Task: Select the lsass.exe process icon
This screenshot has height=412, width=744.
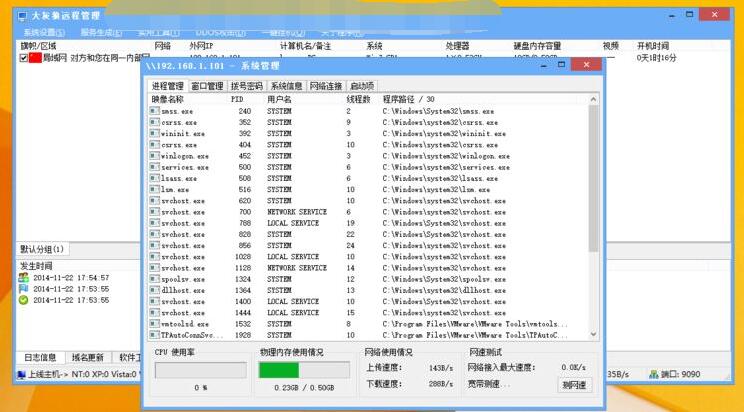Action: click(x=153, y=178)
